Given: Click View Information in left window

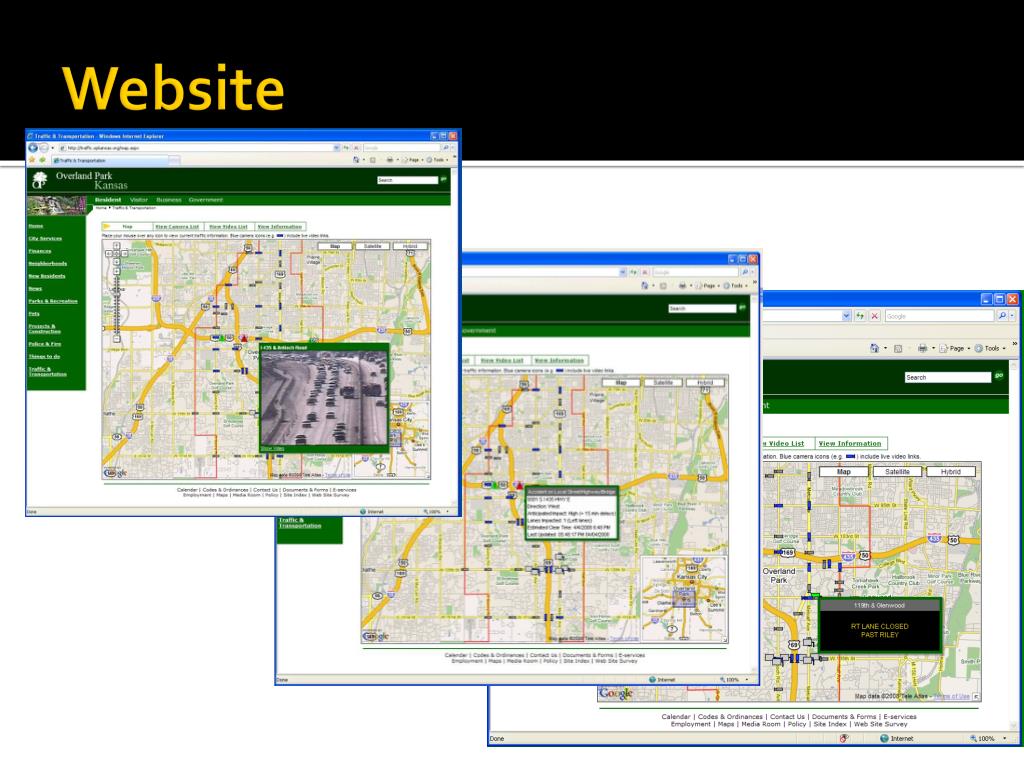Looking at the screenshot, I should (x=280, y=227).
